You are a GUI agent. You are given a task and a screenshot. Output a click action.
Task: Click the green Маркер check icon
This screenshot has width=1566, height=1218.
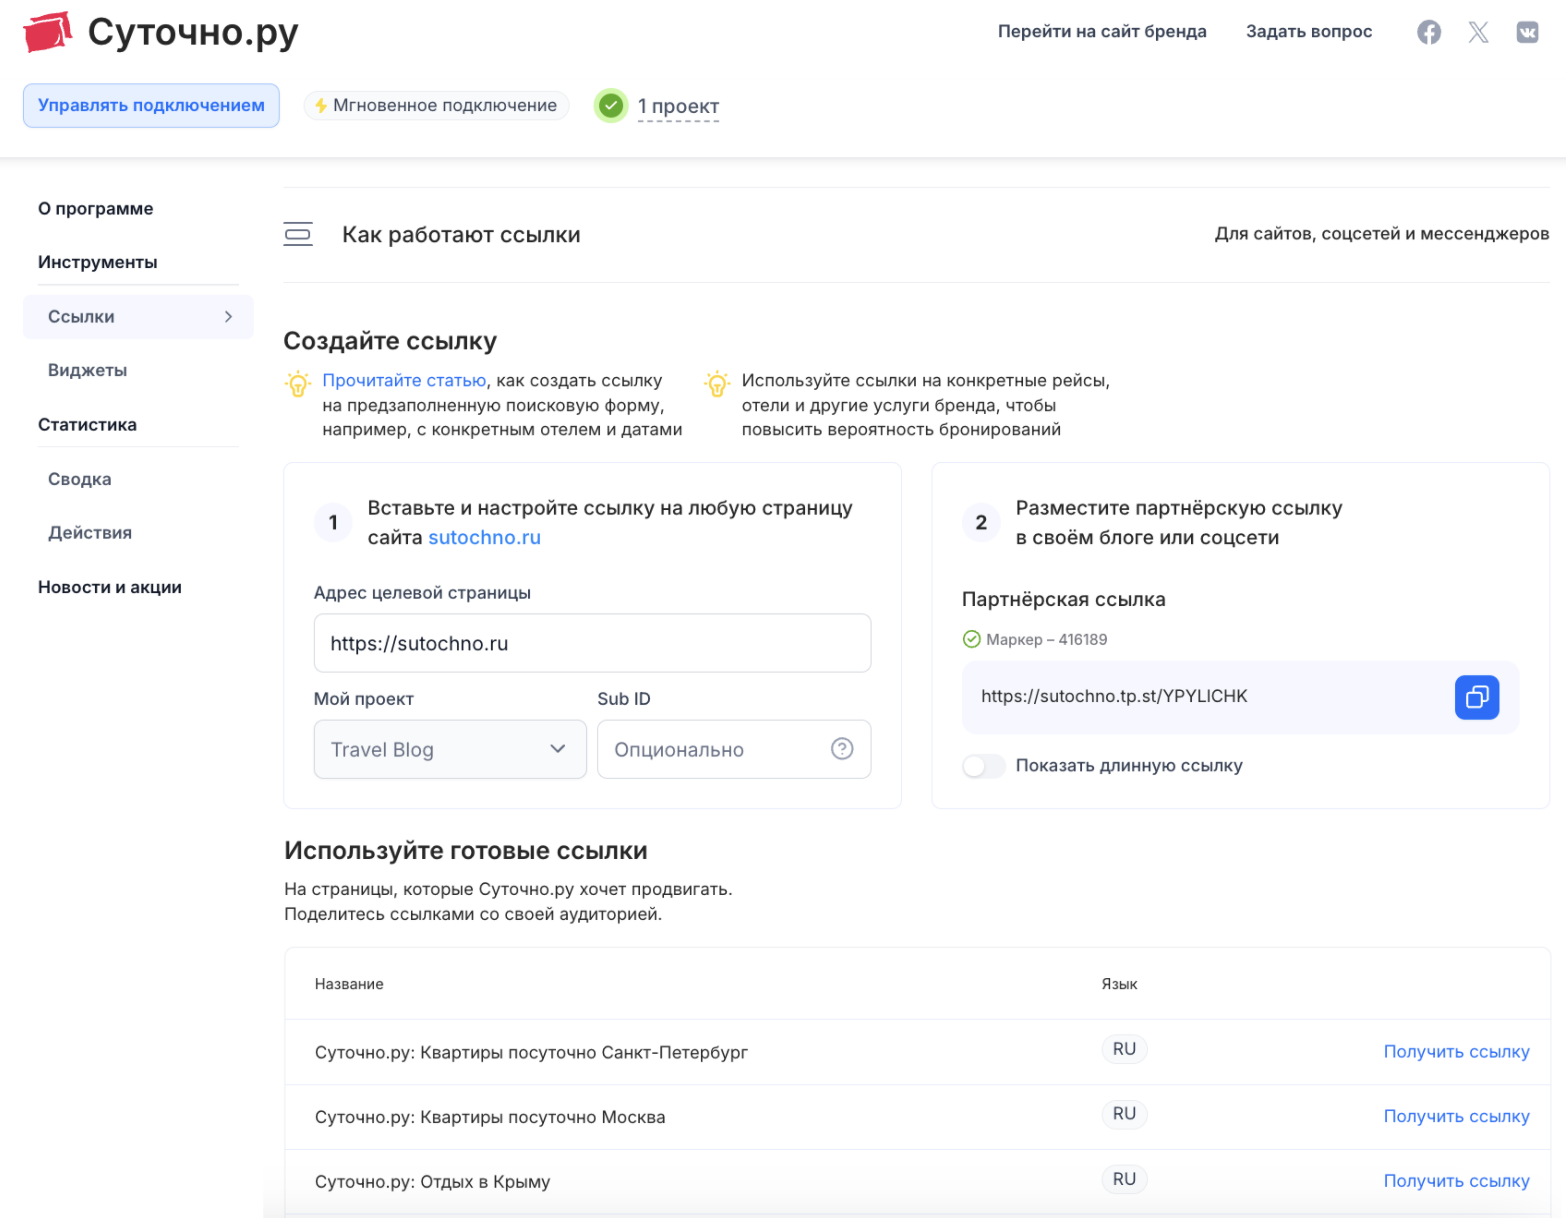971,639
